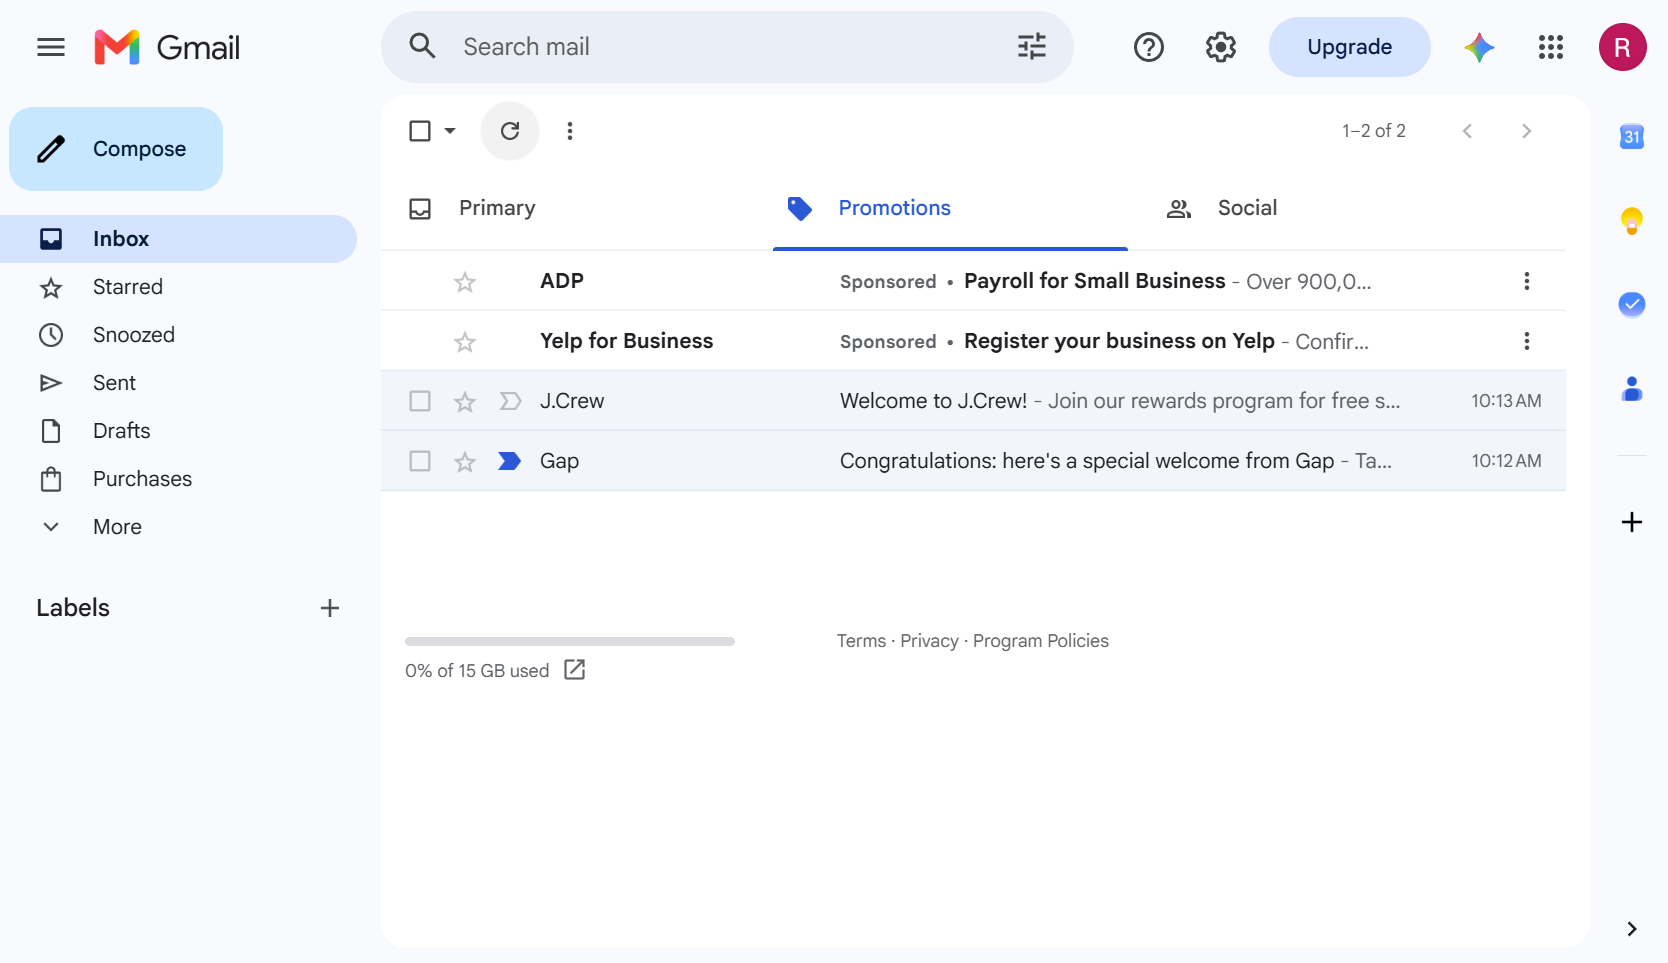
Task: Open select dropdown arrow beside checkbox
Action: (x=450, y=131)
